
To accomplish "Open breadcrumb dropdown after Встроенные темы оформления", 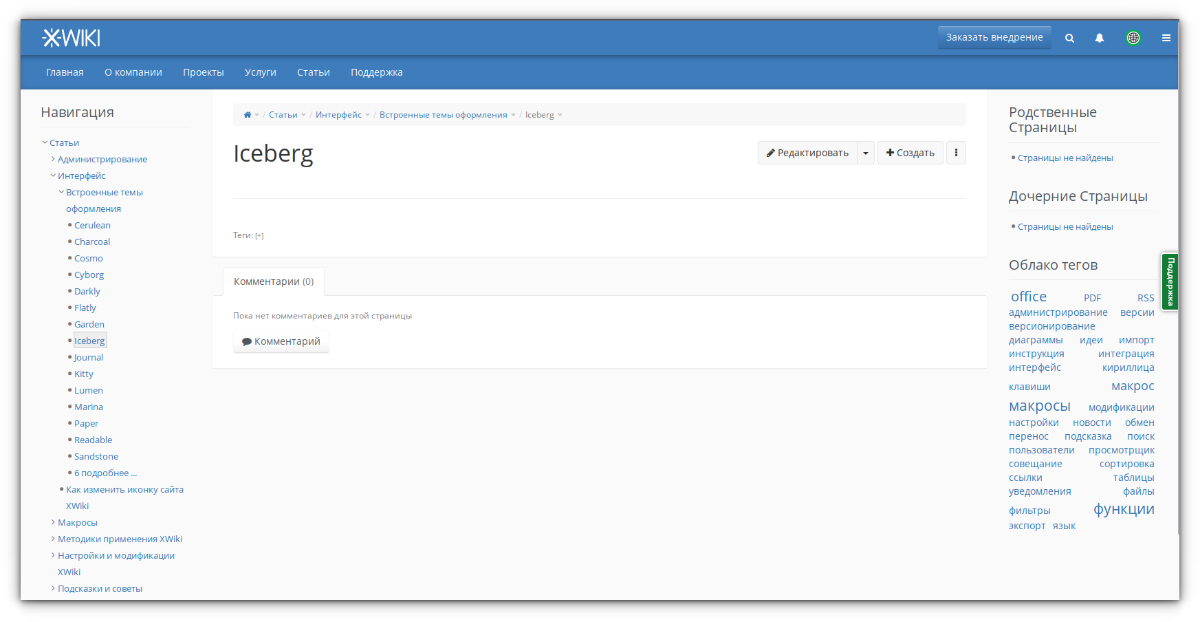I will (x=514, y=115).
